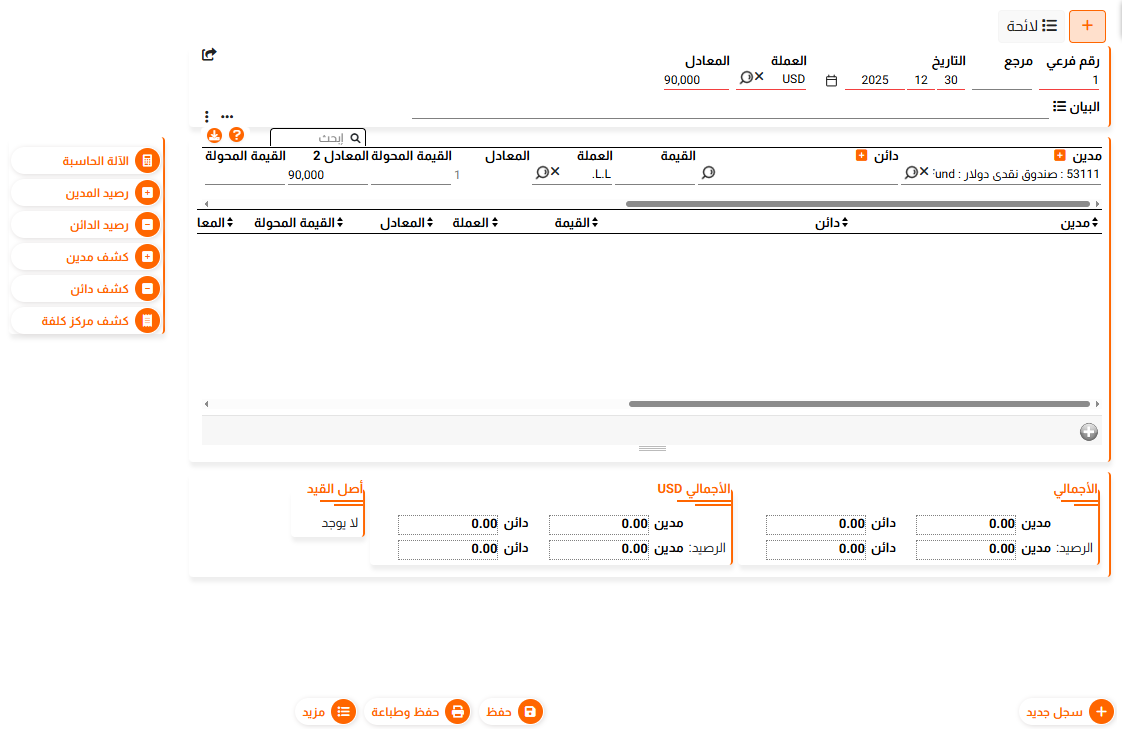Click the orange plus next to دائن label
Viewport: 1122px width, 729px height.
pyautogui.click(x=862, y=156)
